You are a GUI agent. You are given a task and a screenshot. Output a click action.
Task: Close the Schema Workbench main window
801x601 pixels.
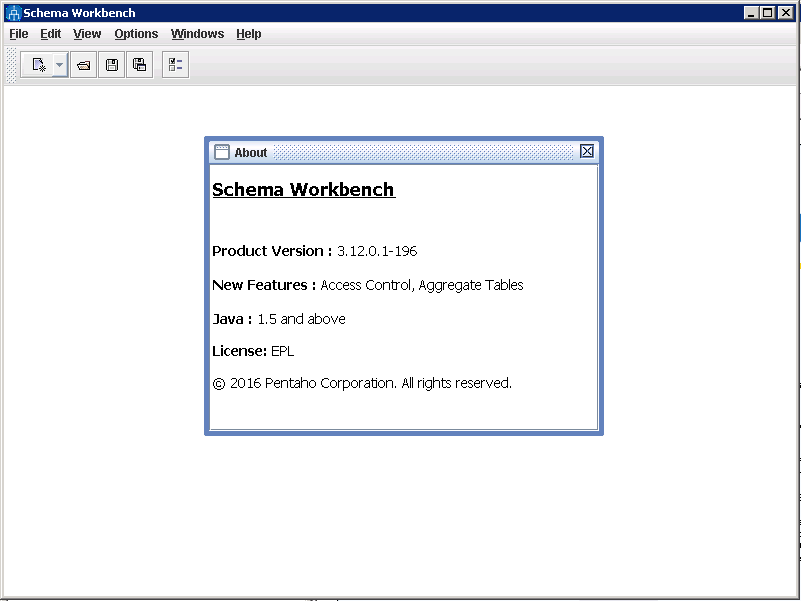(786, 13)
